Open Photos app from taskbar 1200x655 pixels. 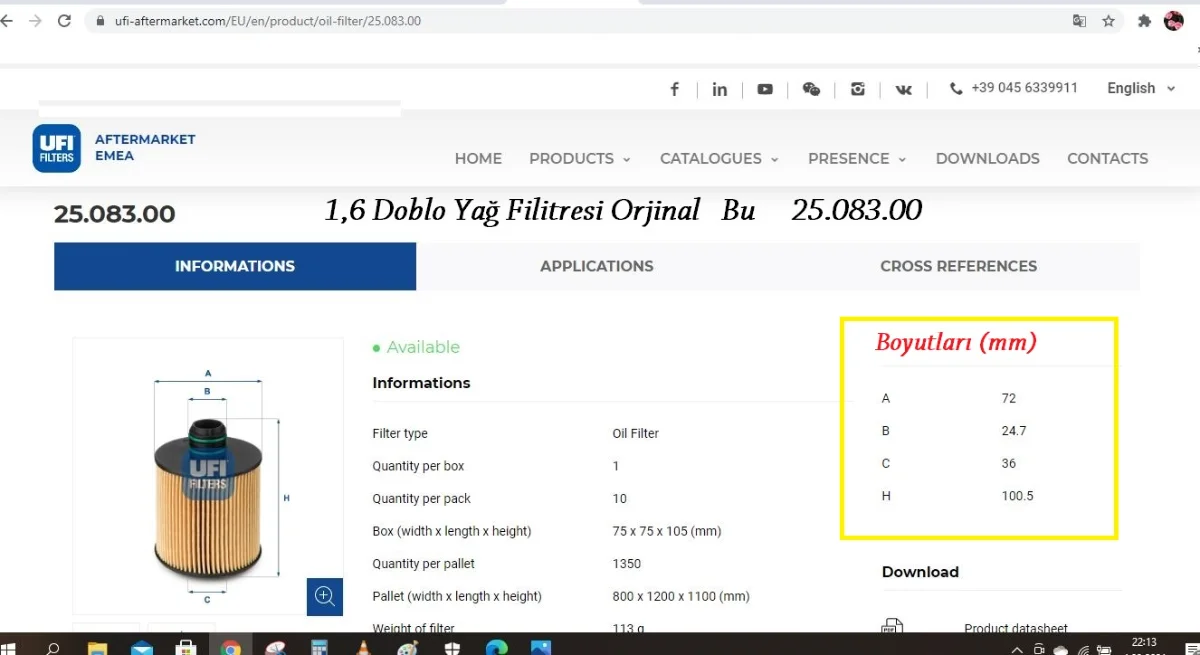[x=541, y=648]
